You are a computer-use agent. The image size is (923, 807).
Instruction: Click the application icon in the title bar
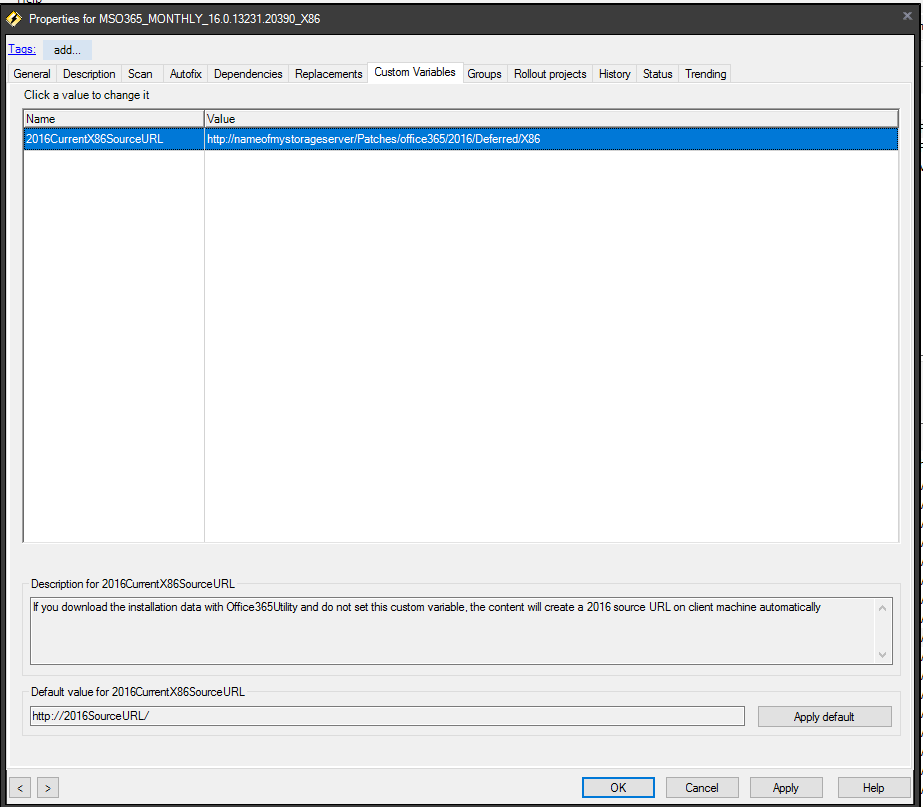click(14, 18)
